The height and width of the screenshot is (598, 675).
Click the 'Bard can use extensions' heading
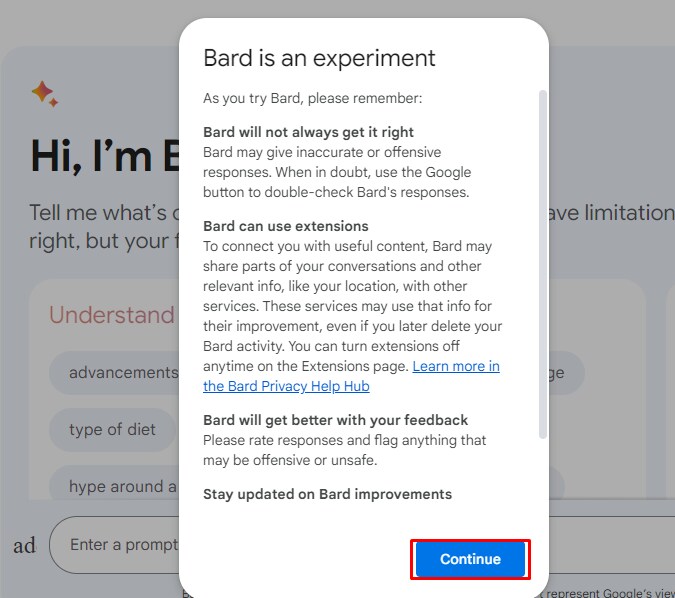point(286,226)
